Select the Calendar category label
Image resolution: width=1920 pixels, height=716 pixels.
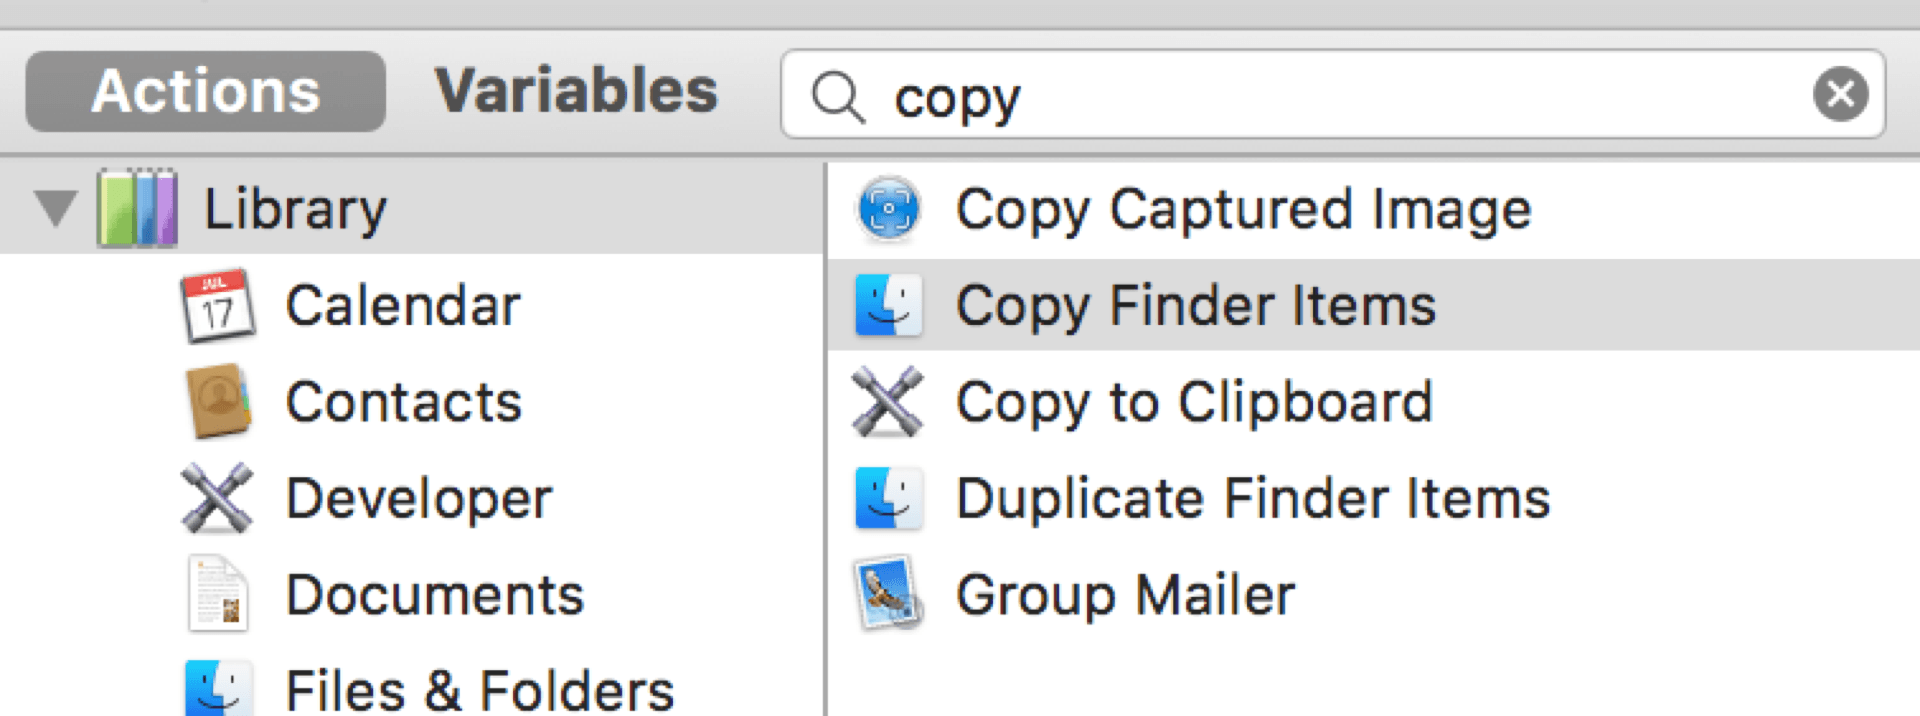pos(403,305)
